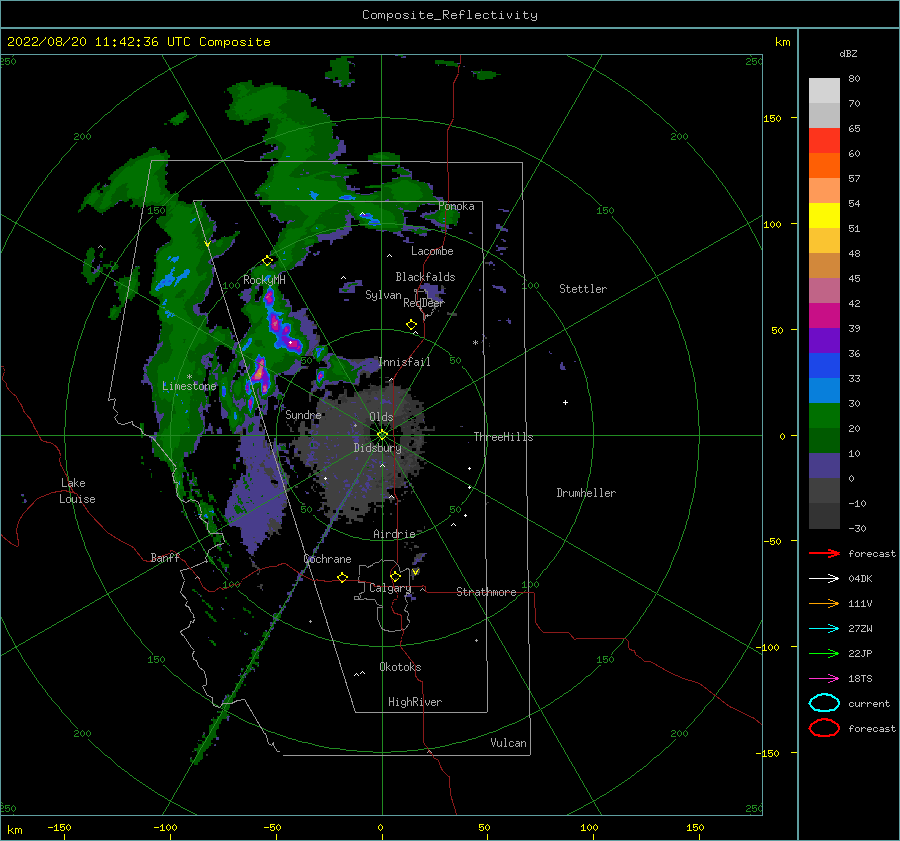Click the 27ZW legend text
This screenshot has width=900, height=841.
coord(860,629)
